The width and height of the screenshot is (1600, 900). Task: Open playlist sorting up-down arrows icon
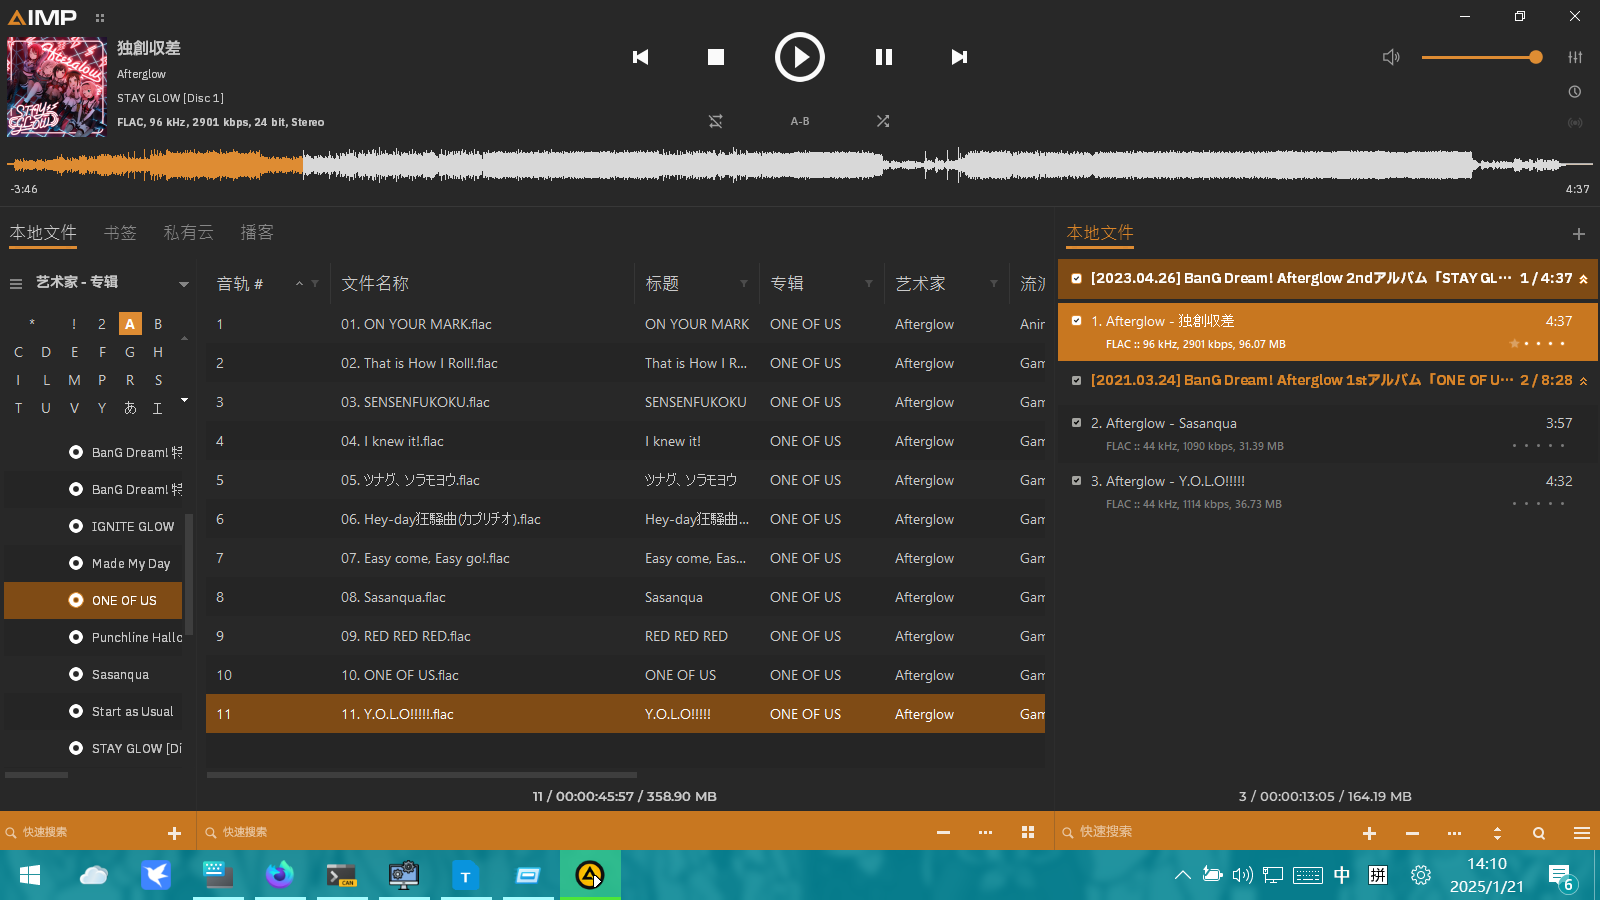coord(1497,833)
